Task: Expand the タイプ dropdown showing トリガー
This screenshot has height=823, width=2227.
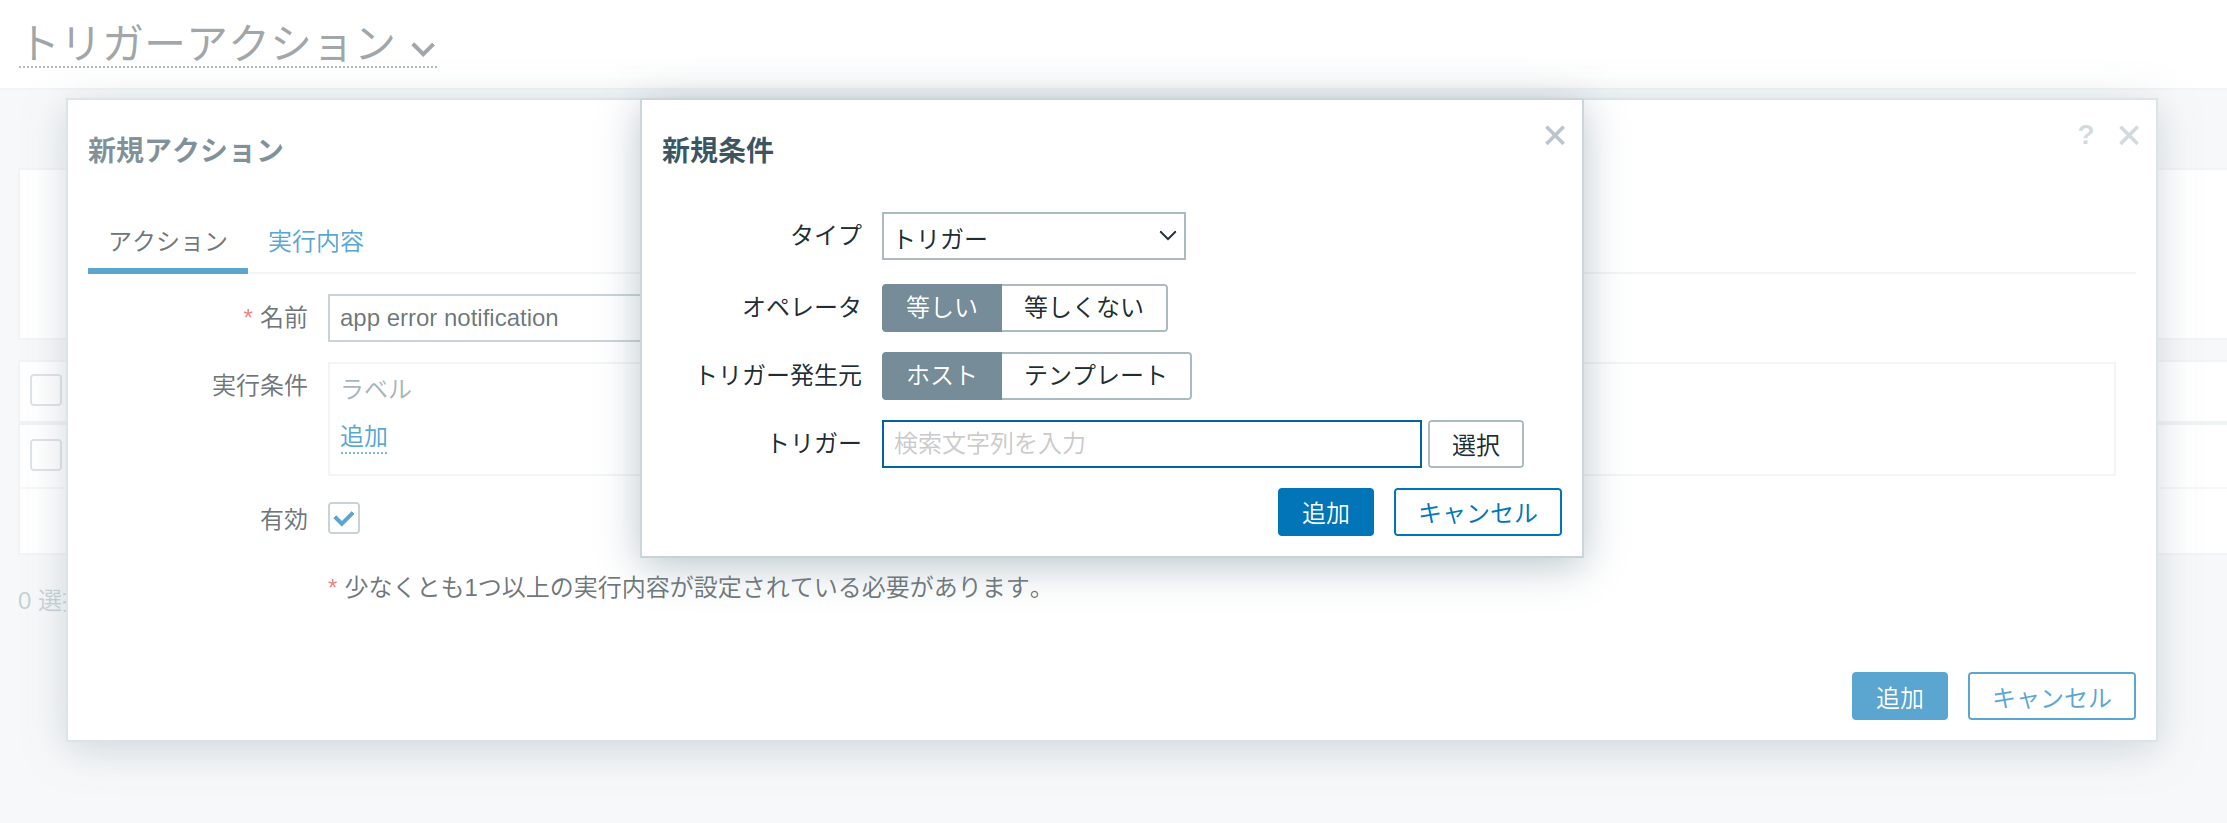Action: [x=1033, y=236]
